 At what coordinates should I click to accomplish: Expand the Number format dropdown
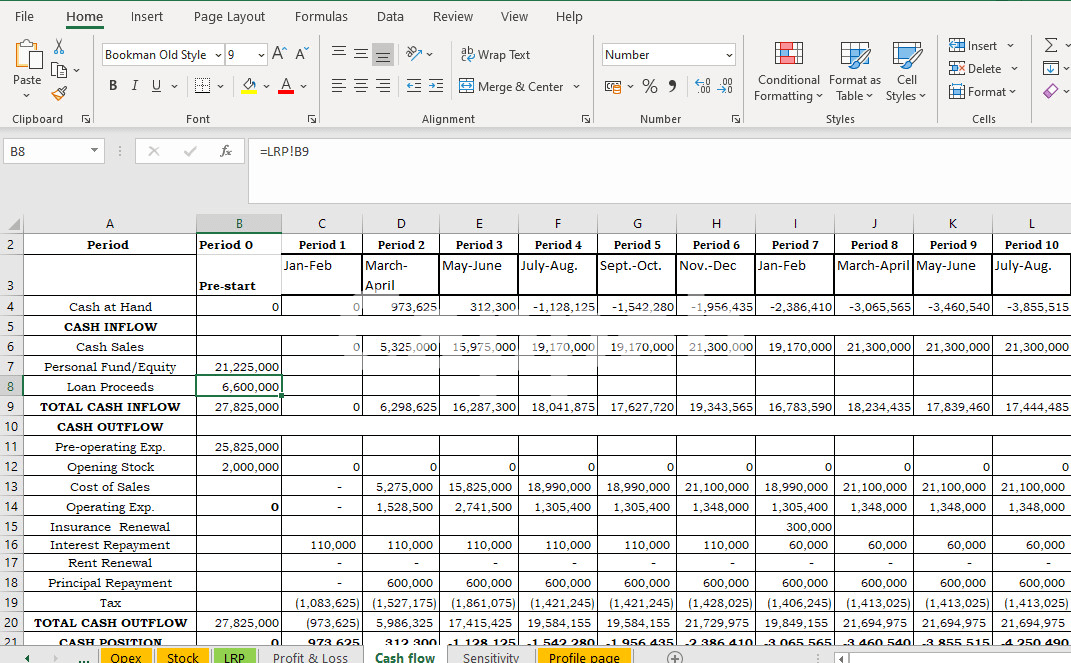click(728, 55)
